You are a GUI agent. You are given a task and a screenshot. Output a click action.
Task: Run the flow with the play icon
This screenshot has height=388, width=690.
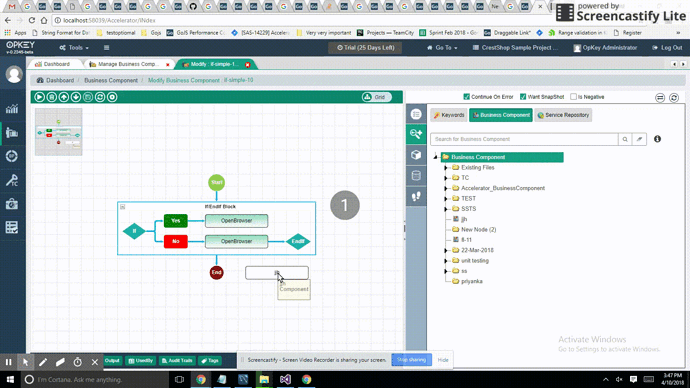pyautogui.click(x=39, y=97)
